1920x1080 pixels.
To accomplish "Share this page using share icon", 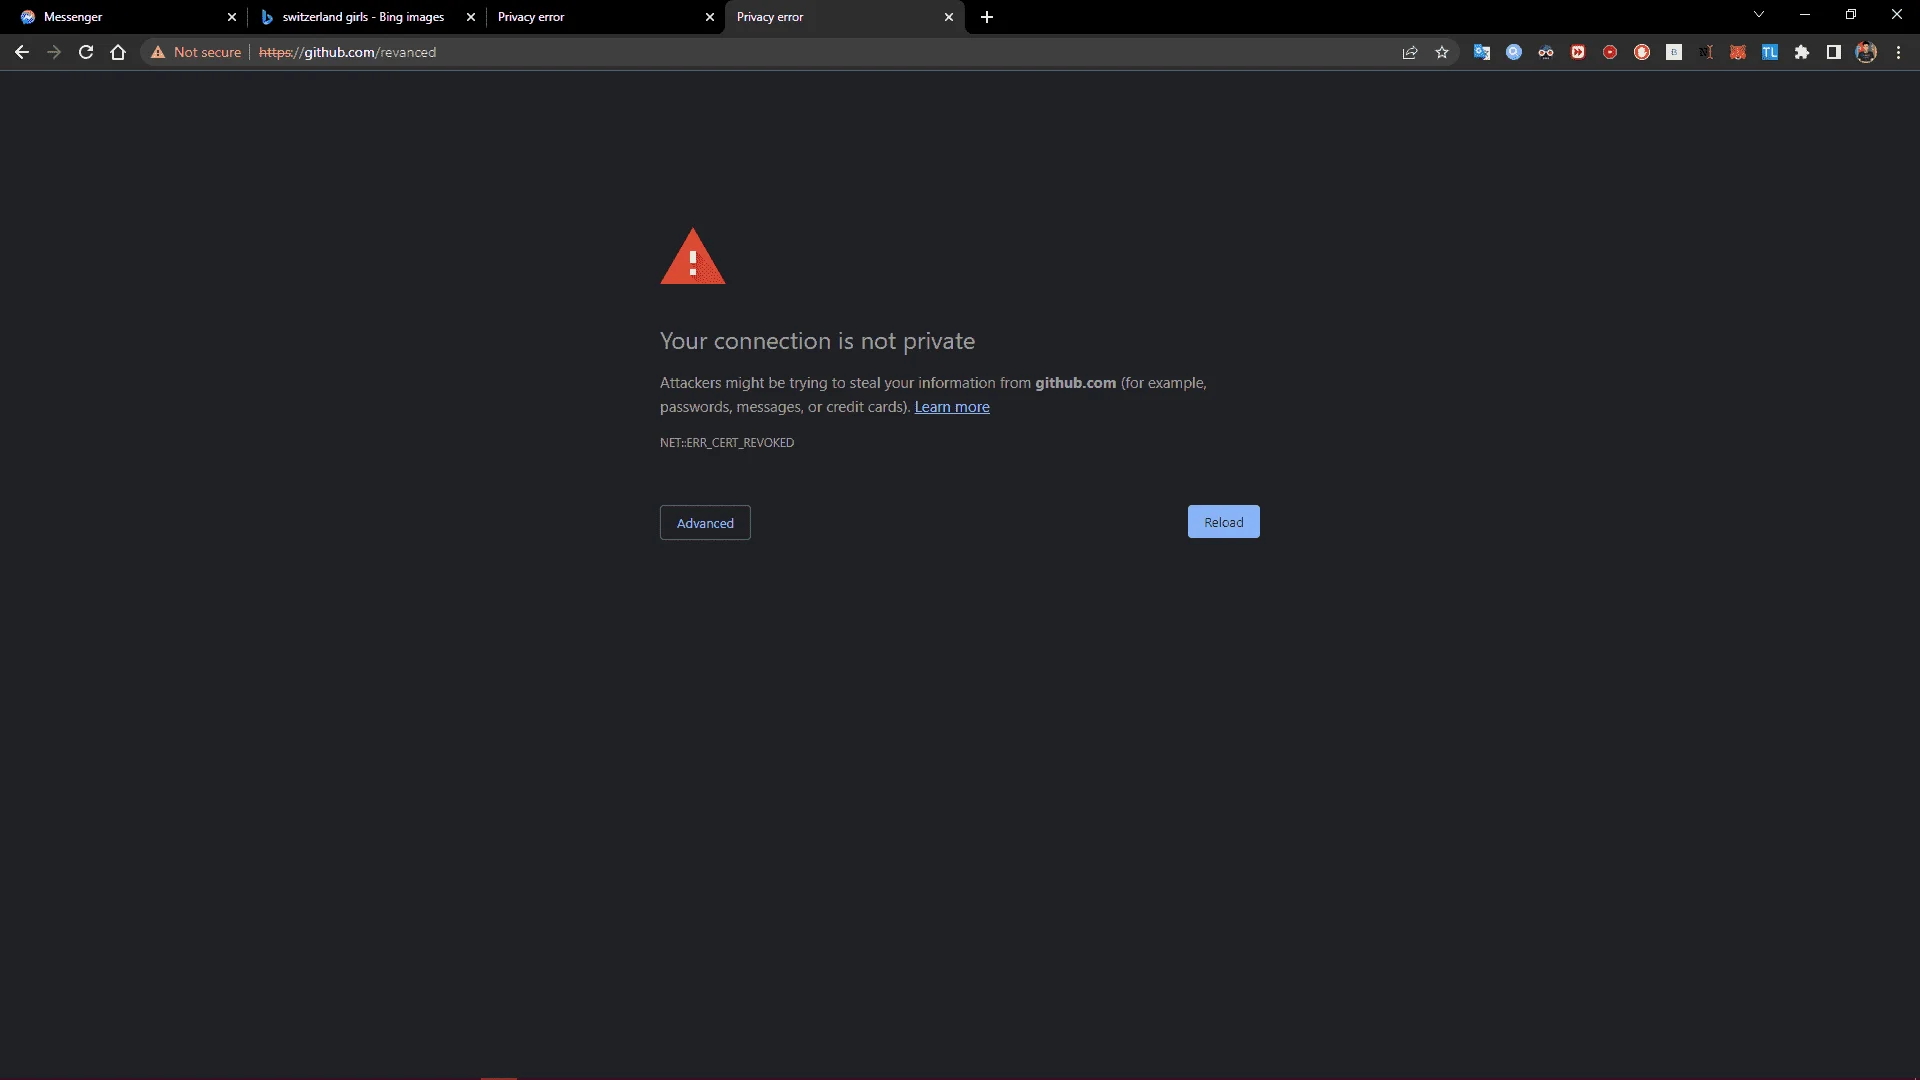I will 1410,52.
